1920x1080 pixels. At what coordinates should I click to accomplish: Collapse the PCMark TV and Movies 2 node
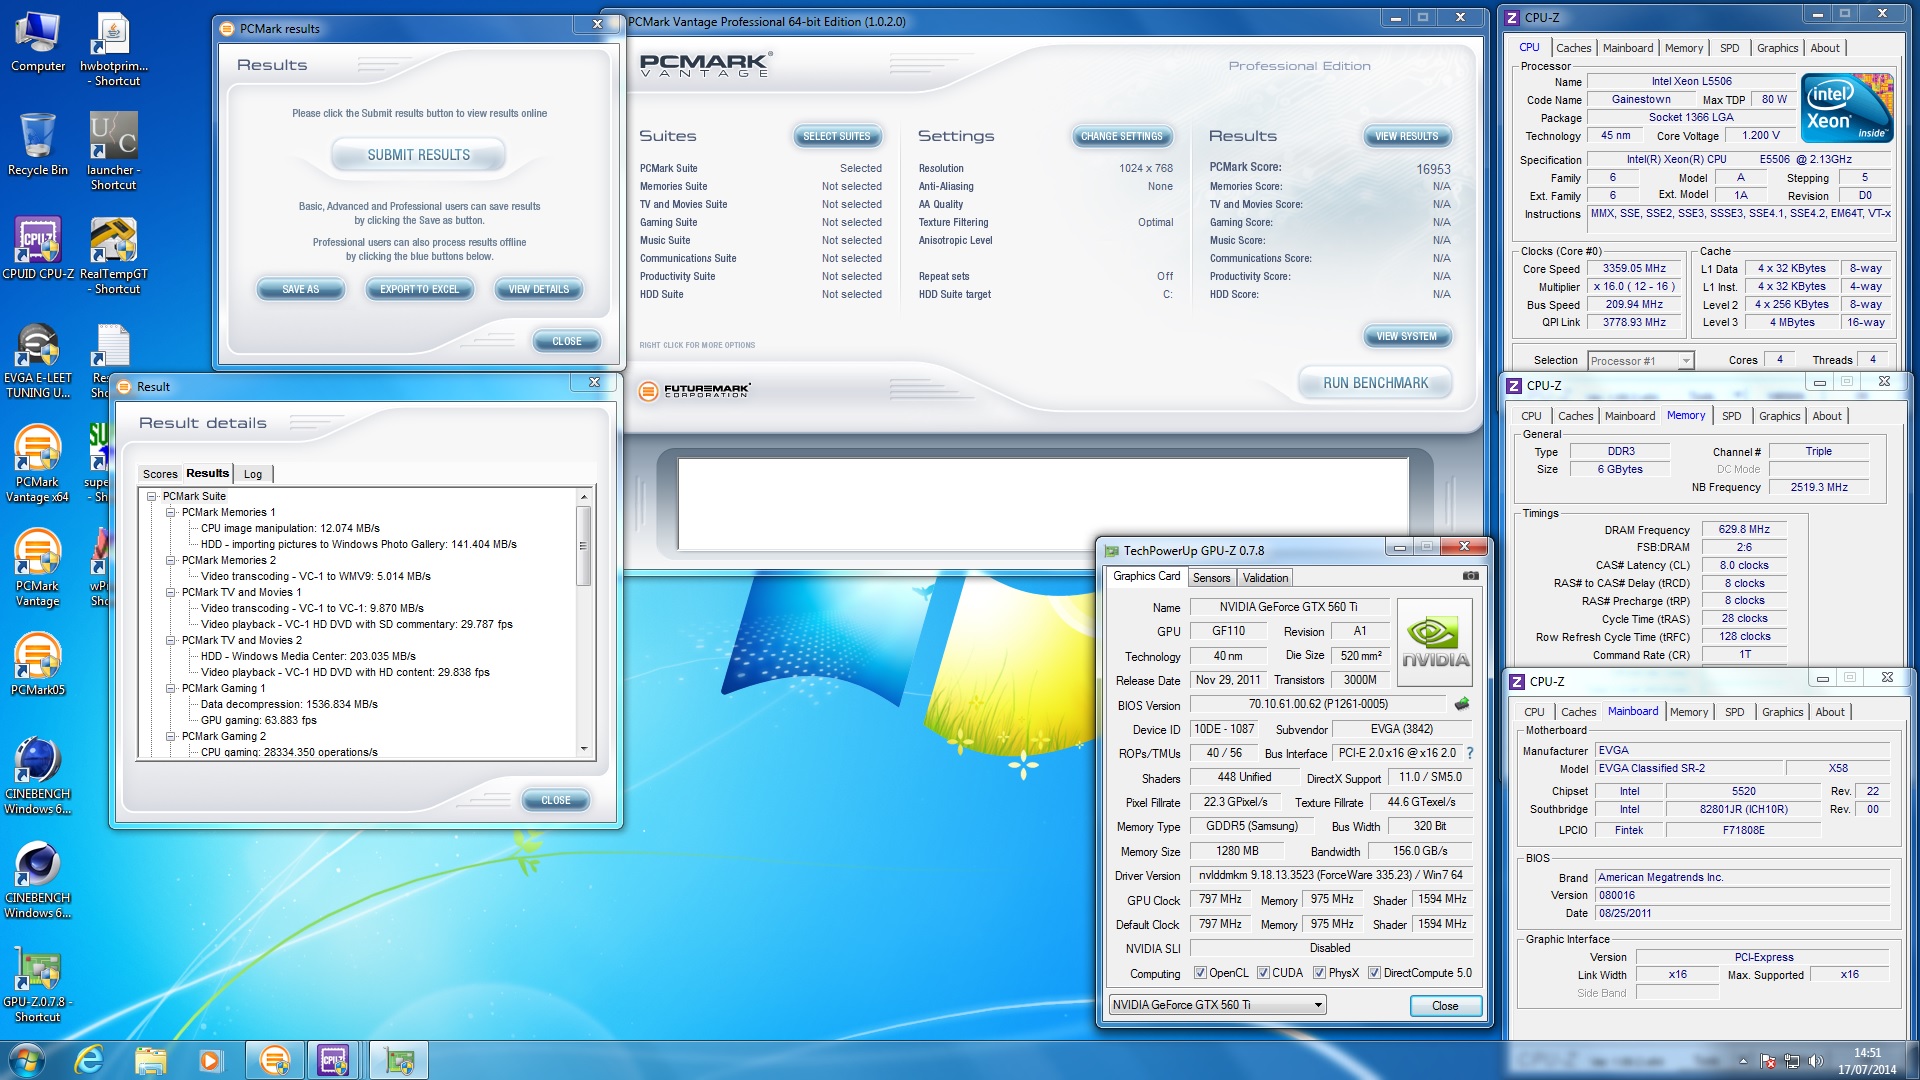(x=171, y=640)
